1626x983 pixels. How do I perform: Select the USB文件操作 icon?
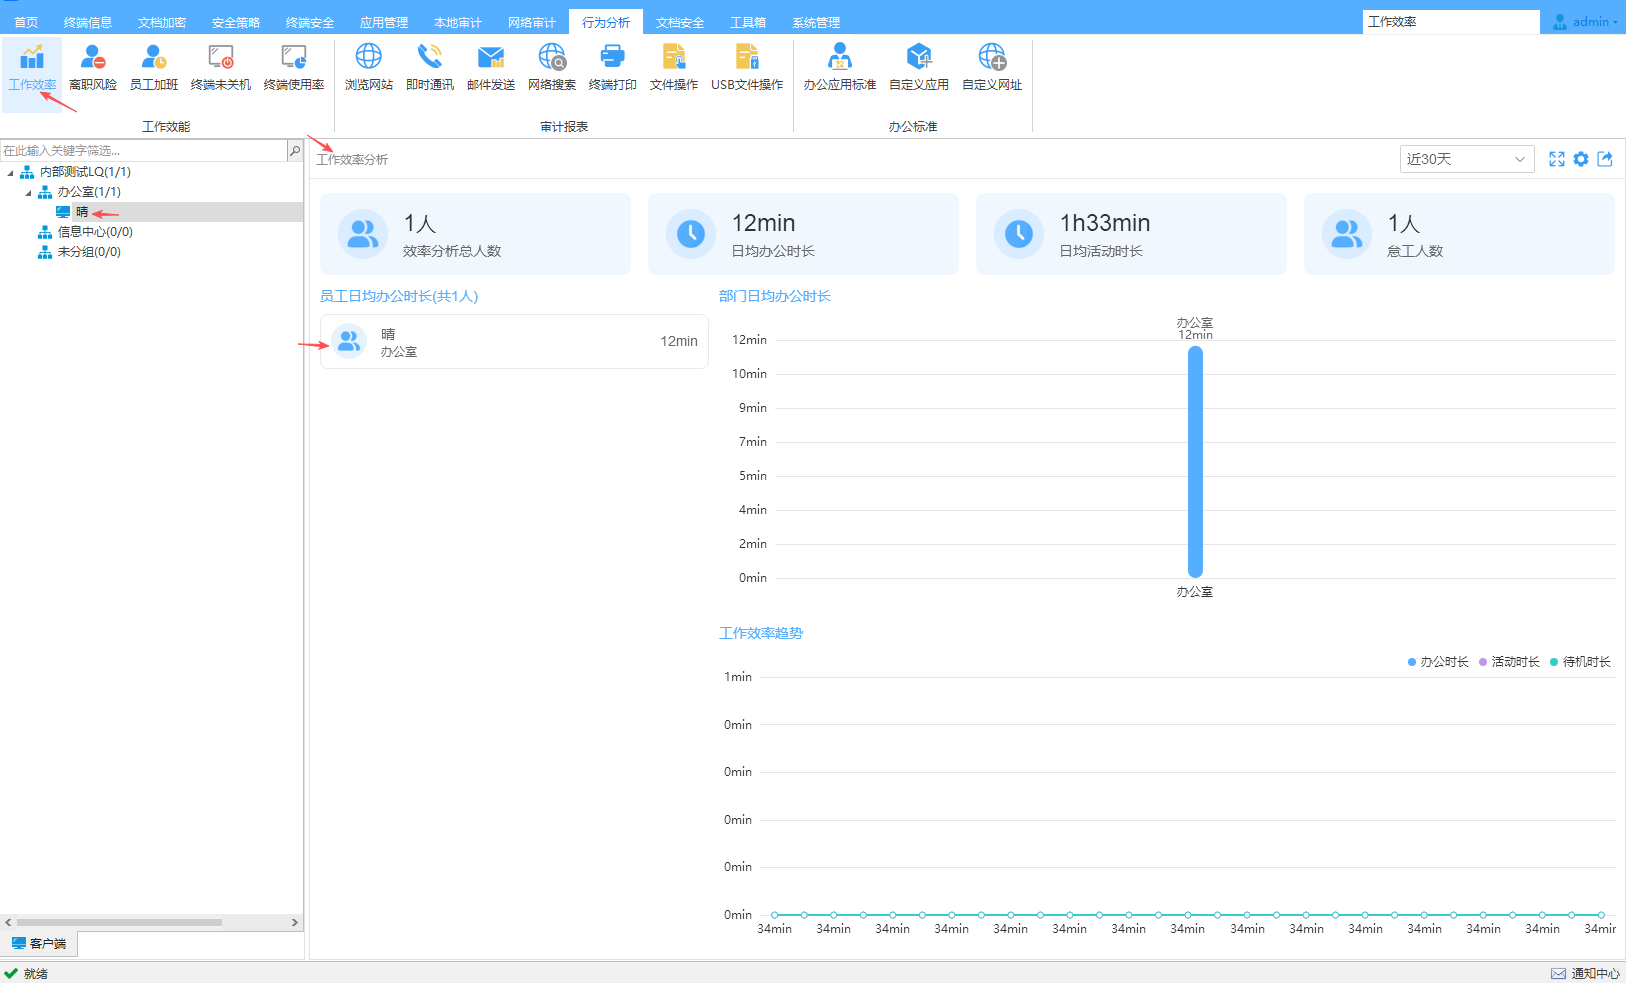pyautogui.click(x=747, y=67)
